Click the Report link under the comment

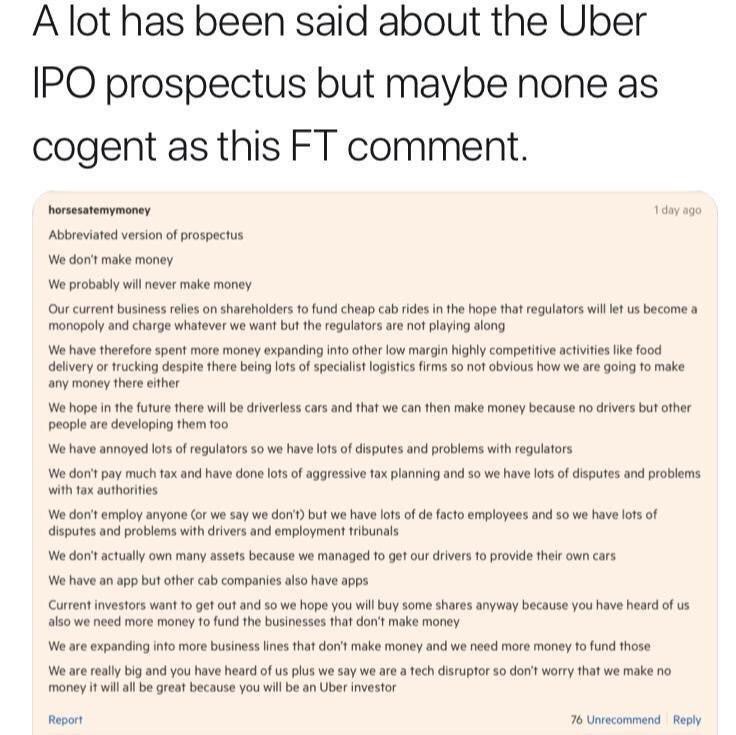65,719
